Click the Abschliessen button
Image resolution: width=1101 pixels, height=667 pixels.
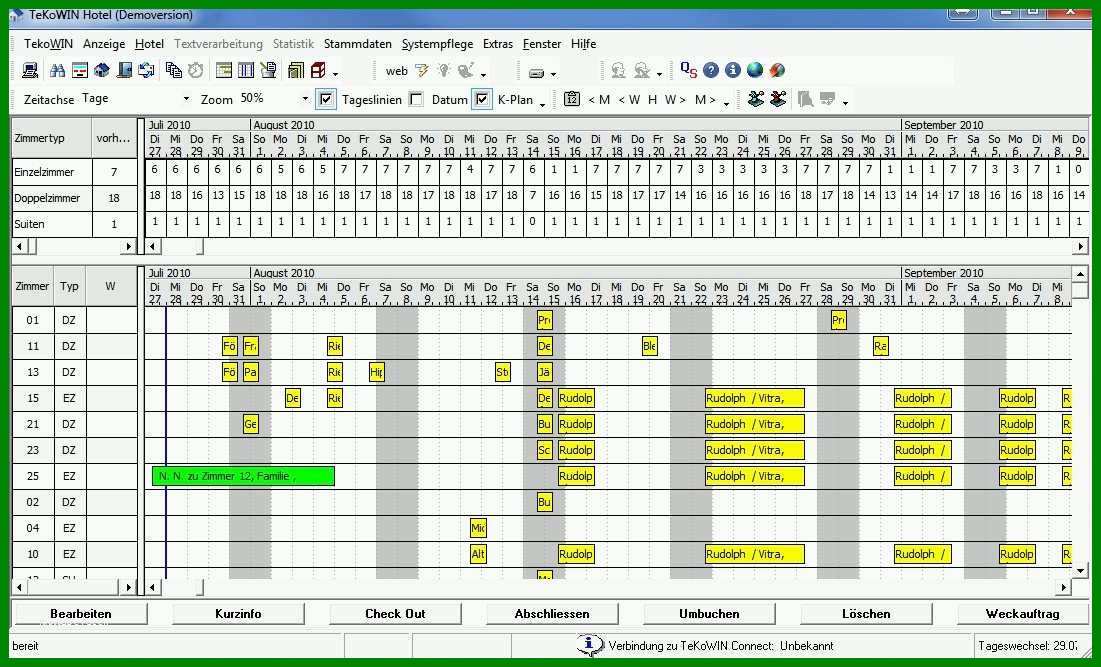(x=552, y=614)
